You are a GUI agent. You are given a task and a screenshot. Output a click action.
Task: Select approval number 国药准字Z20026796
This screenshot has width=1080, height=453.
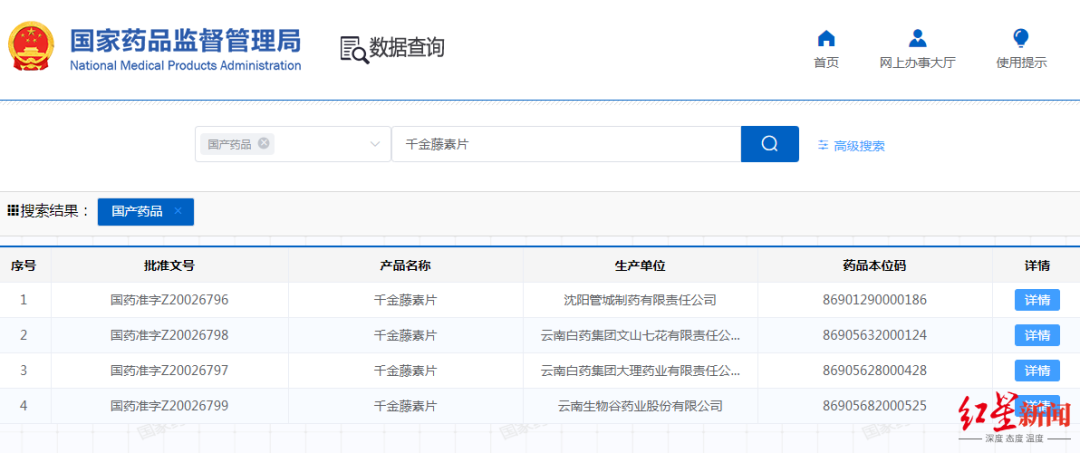click(169, 300)
